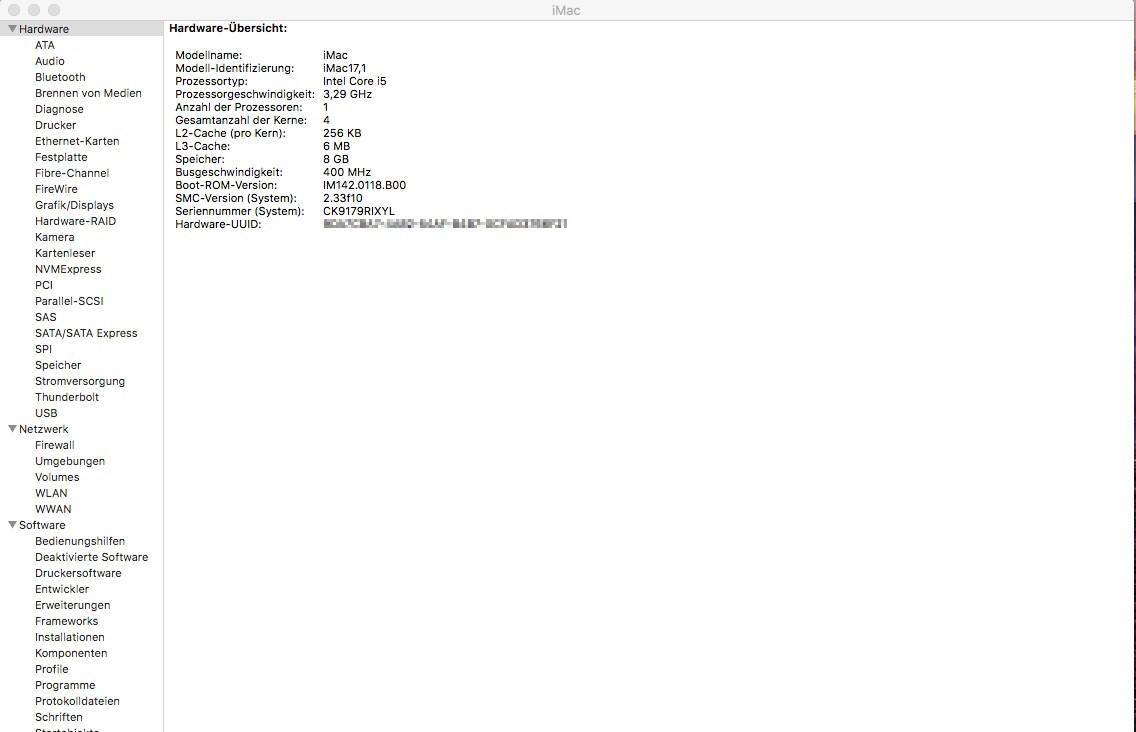Image resolution: width=1136 pixels, height=732 pixels.
Task: Click the Boot-ROM value IM142.0118.B00
Action: pos(364,185)
